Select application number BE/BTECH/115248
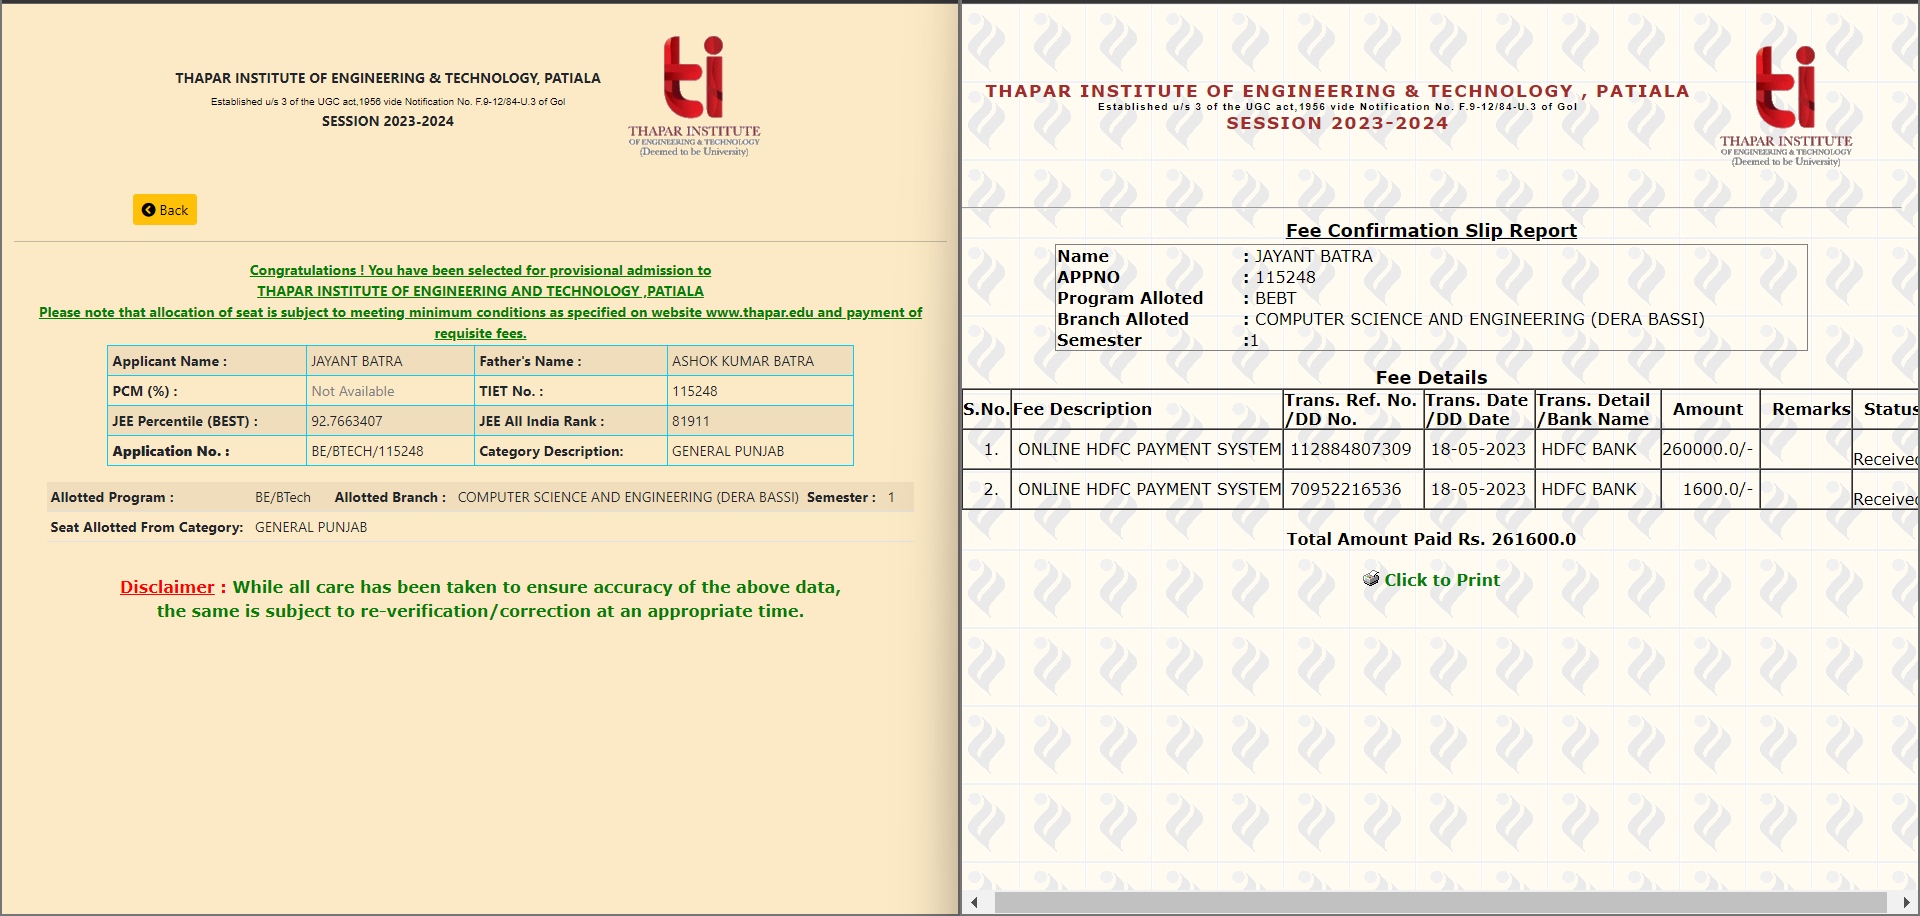 [x=367, y=451]
